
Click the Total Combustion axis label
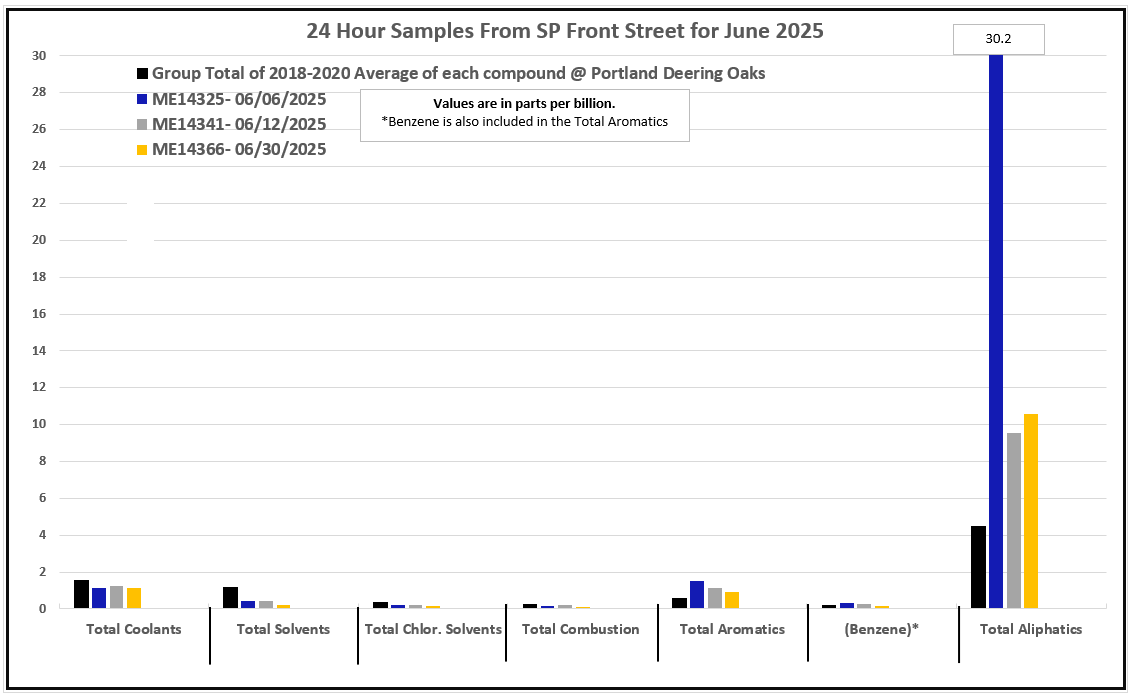coord(581,629)
